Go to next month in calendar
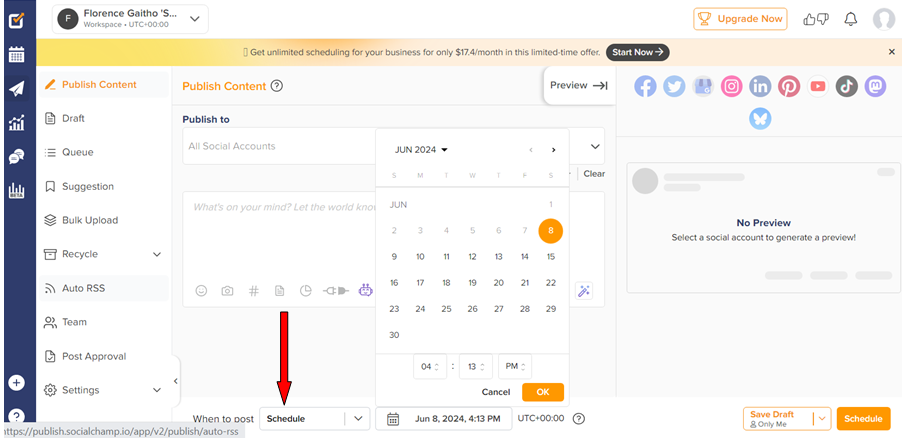Image resolution: width=902 pixels, height=442 pixels. pyautogui.click(x=553, y=150)
